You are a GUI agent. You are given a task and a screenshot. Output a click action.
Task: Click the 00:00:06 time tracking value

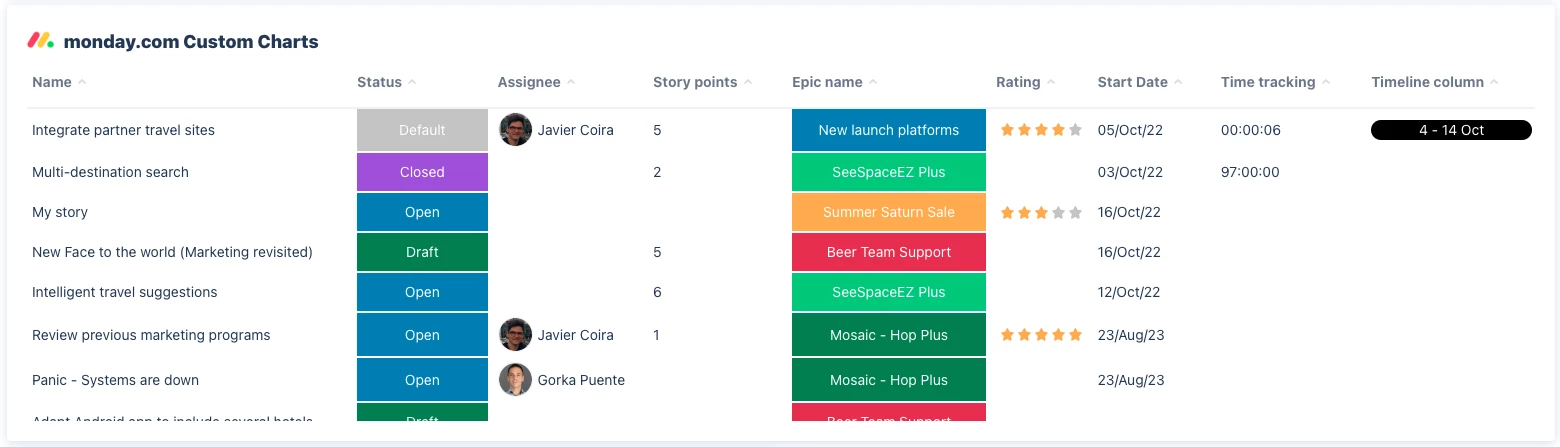coord(1251,130)
